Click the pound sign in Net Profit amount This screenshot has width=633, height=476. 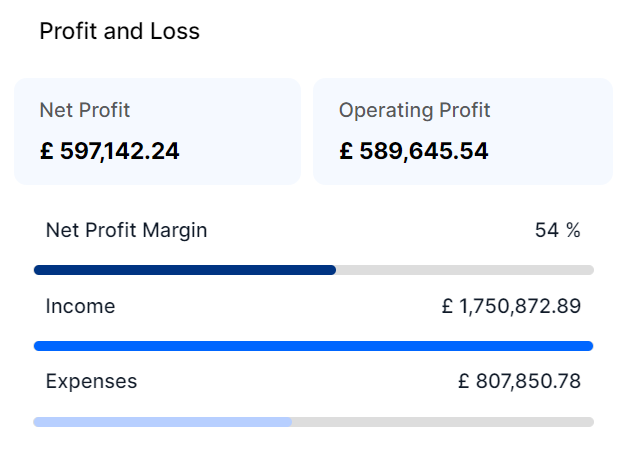point(46,152)
